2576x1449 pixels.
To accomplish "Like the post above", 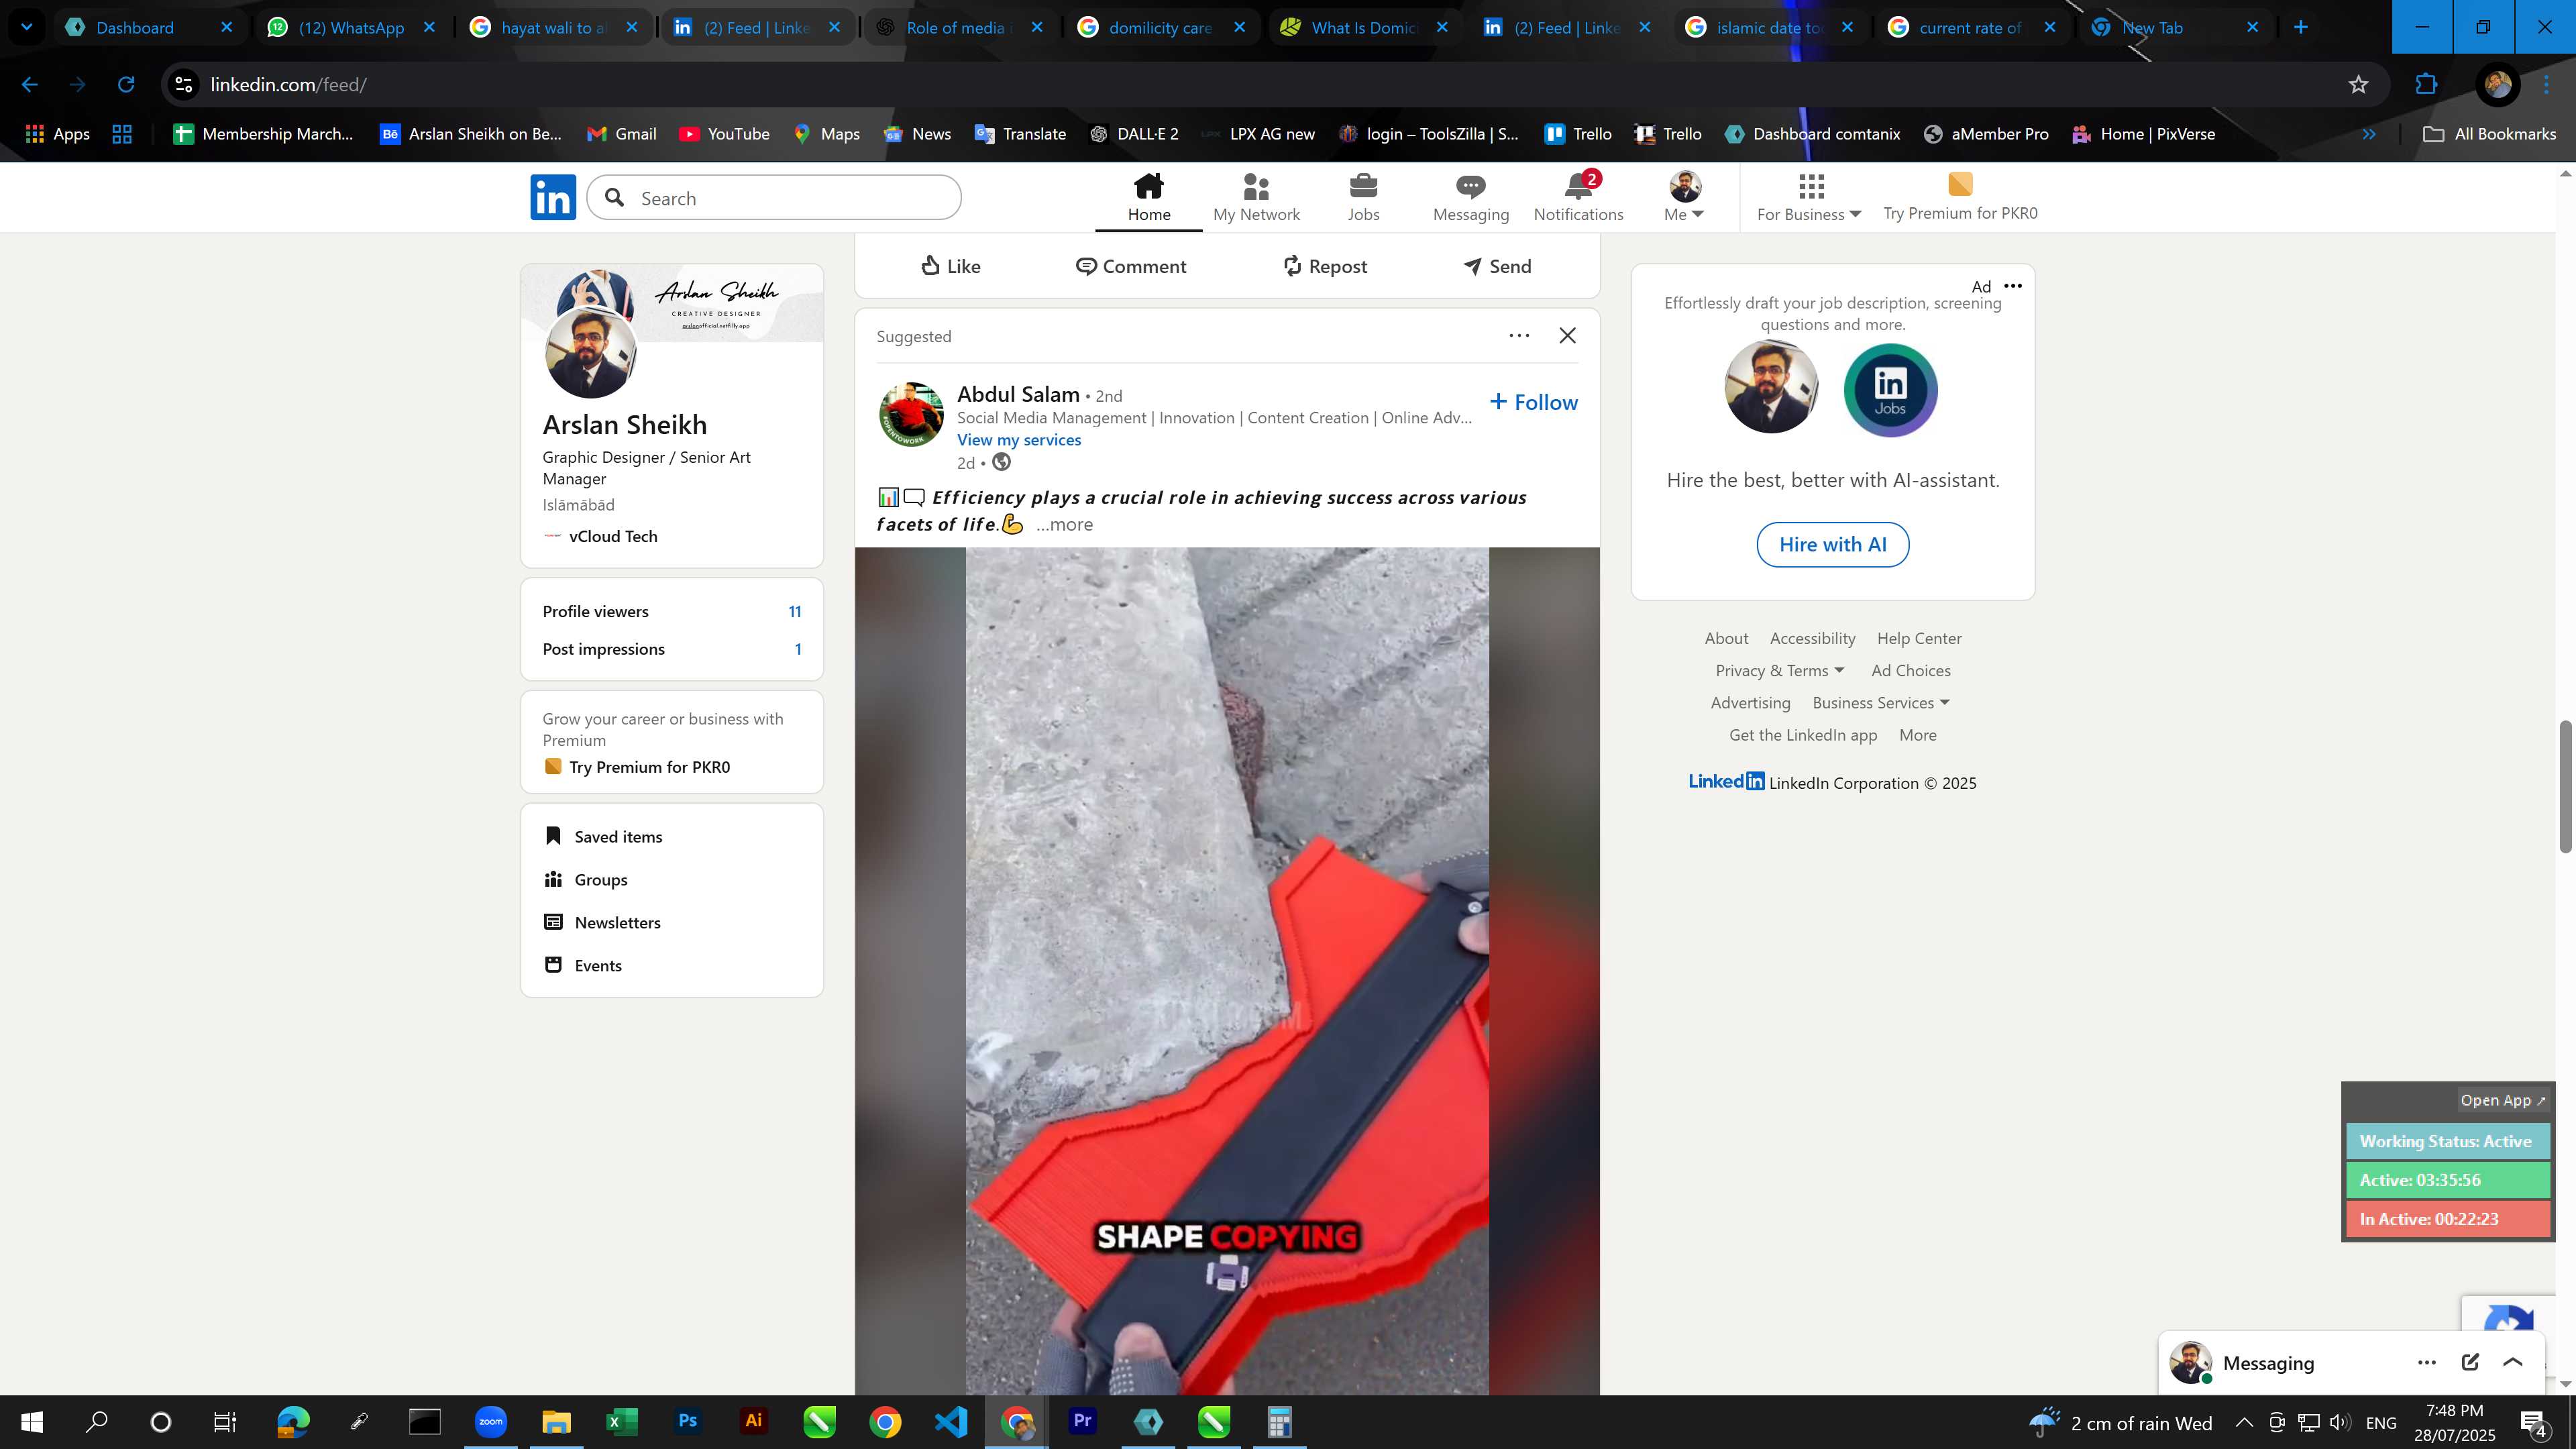I will (950, 266).
